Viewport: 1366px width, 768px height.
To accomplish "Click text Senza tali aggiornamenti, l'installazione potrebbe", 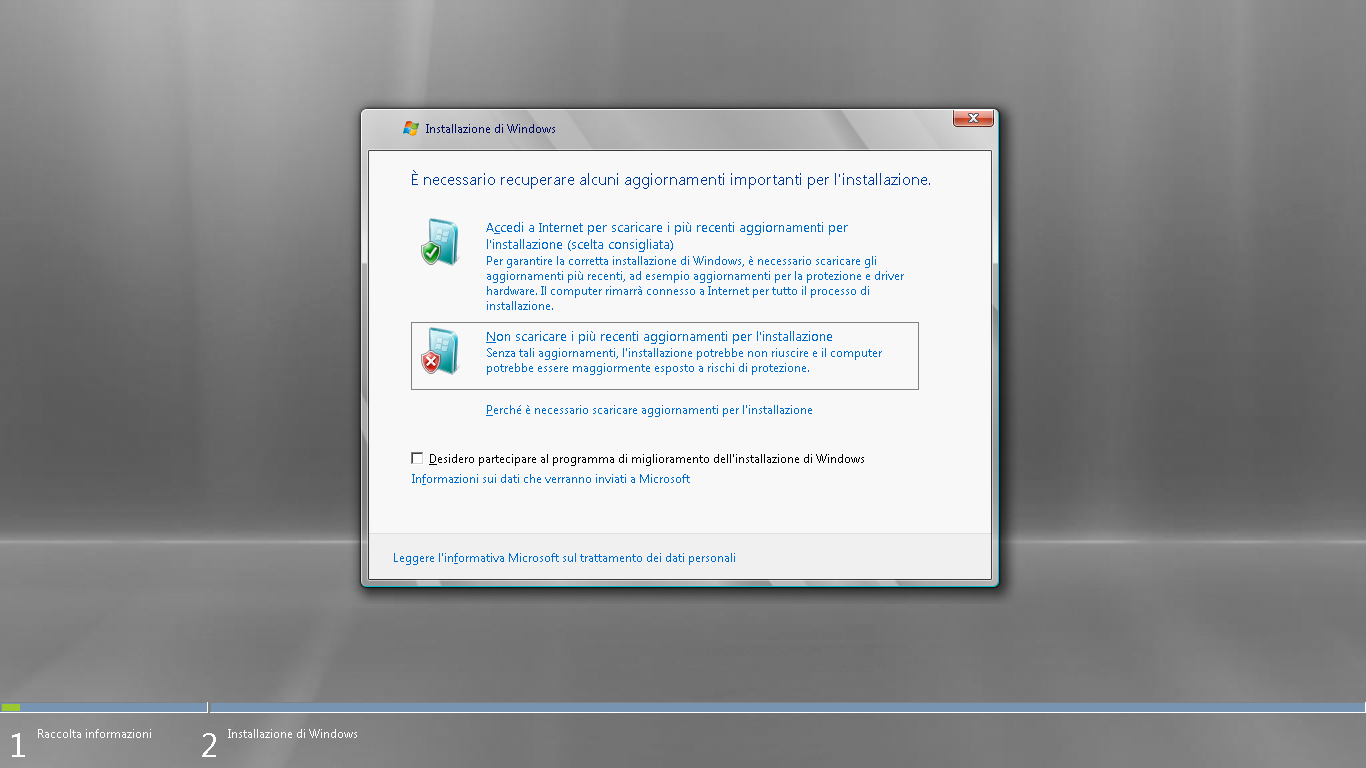I will pyautogui.click(x=684, y=360).
